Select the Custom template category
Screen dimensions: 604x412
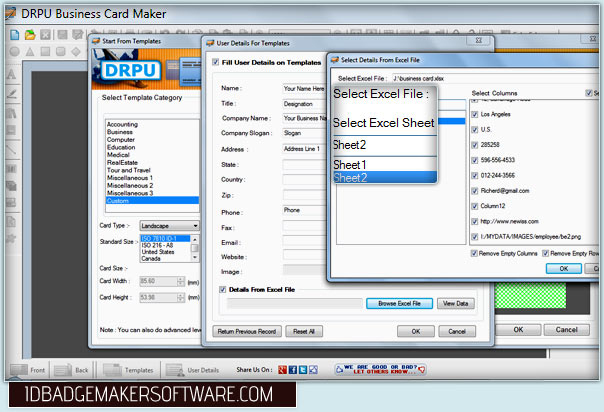click(152, 201)
